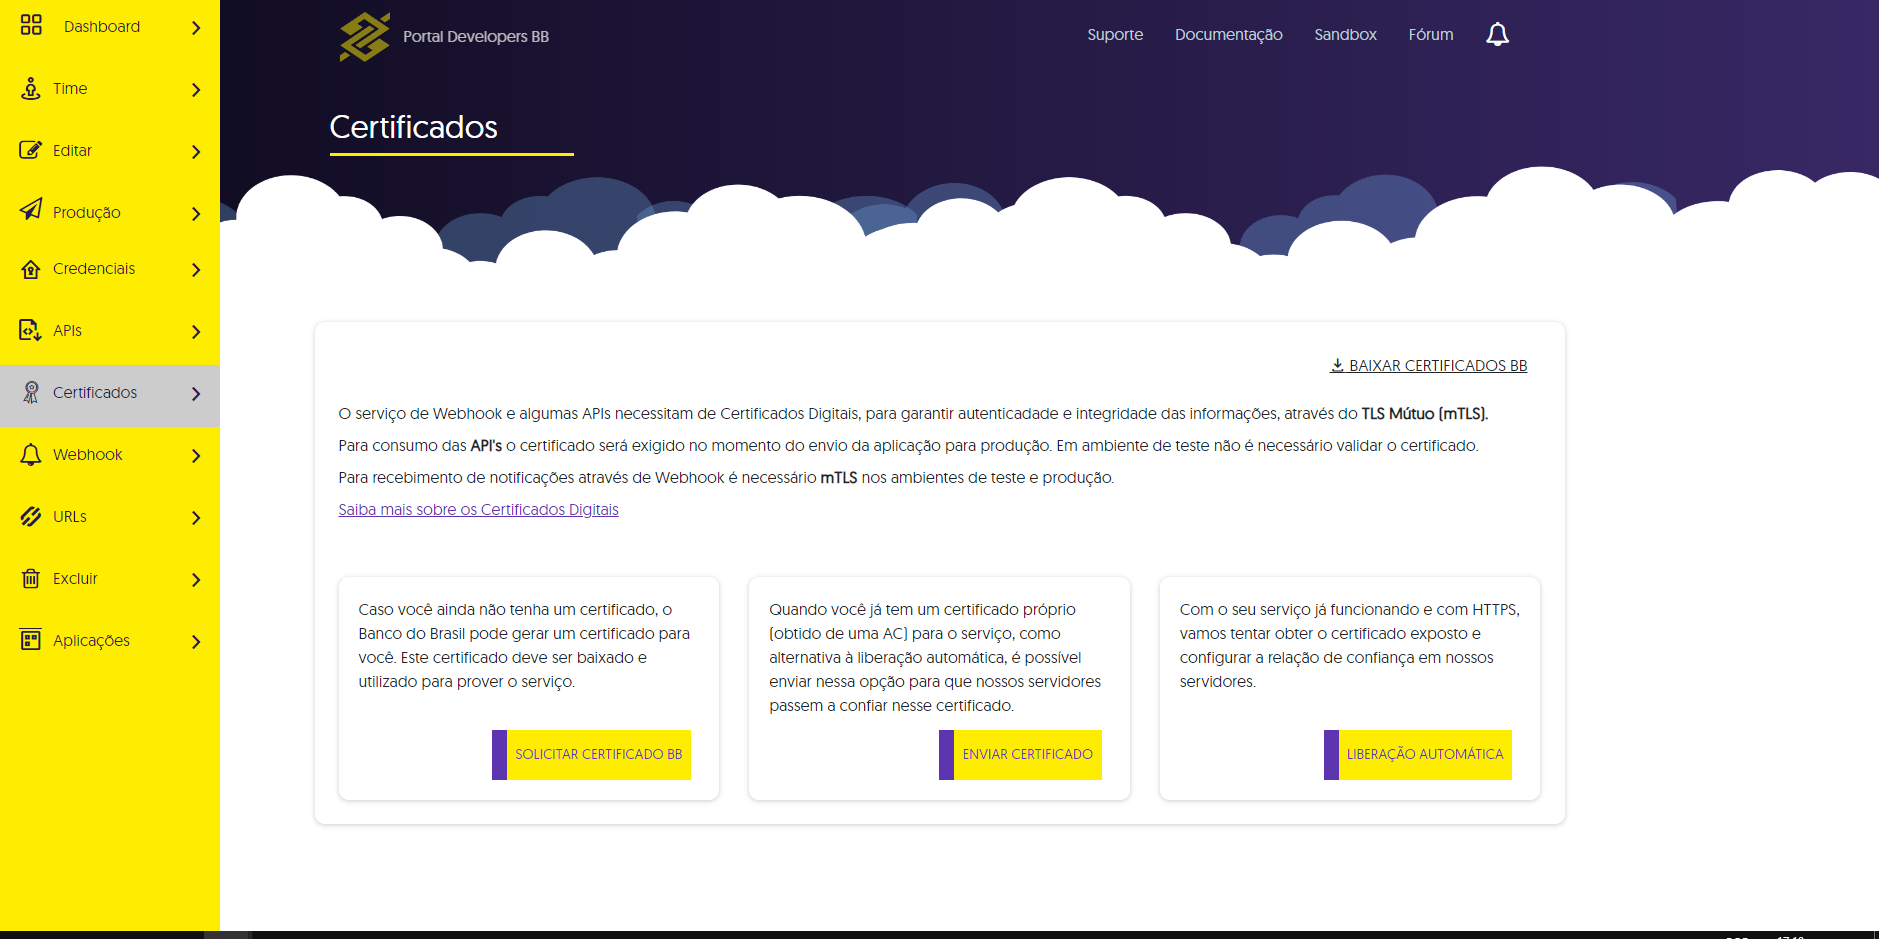Click the APIs document icon
The height and width of the screenshot is (939, 1879).
pyautogui.click(x=31, y=330)
